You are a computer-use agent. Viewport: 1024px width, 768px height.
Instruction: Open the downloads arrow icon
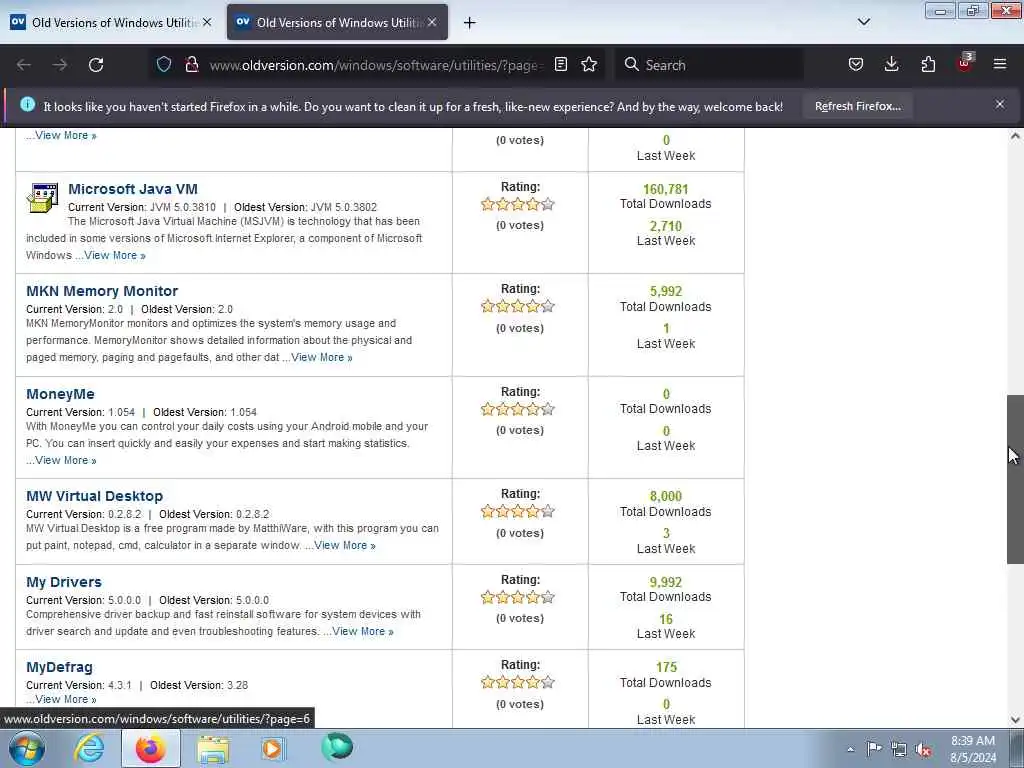tap(891, 64)
